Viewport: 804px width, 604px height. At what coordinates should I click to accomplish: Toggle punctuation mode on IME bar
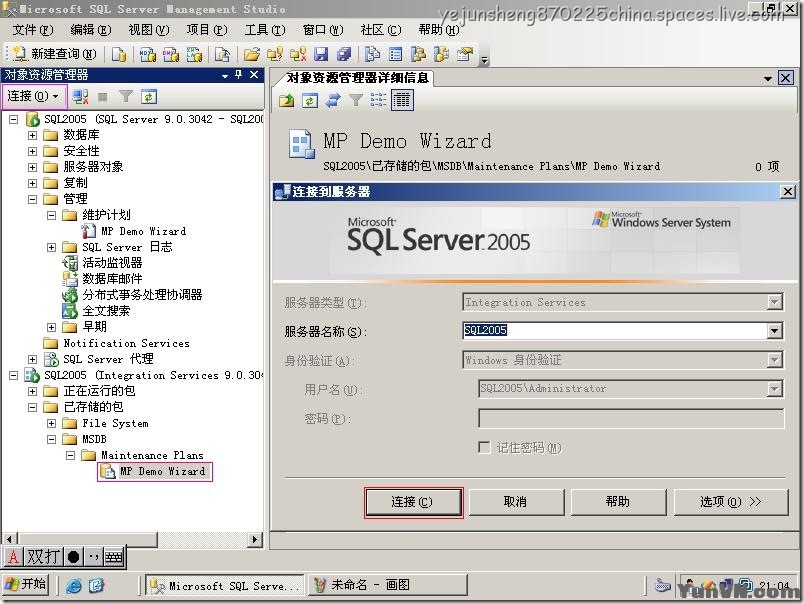(x=93, y=557)
